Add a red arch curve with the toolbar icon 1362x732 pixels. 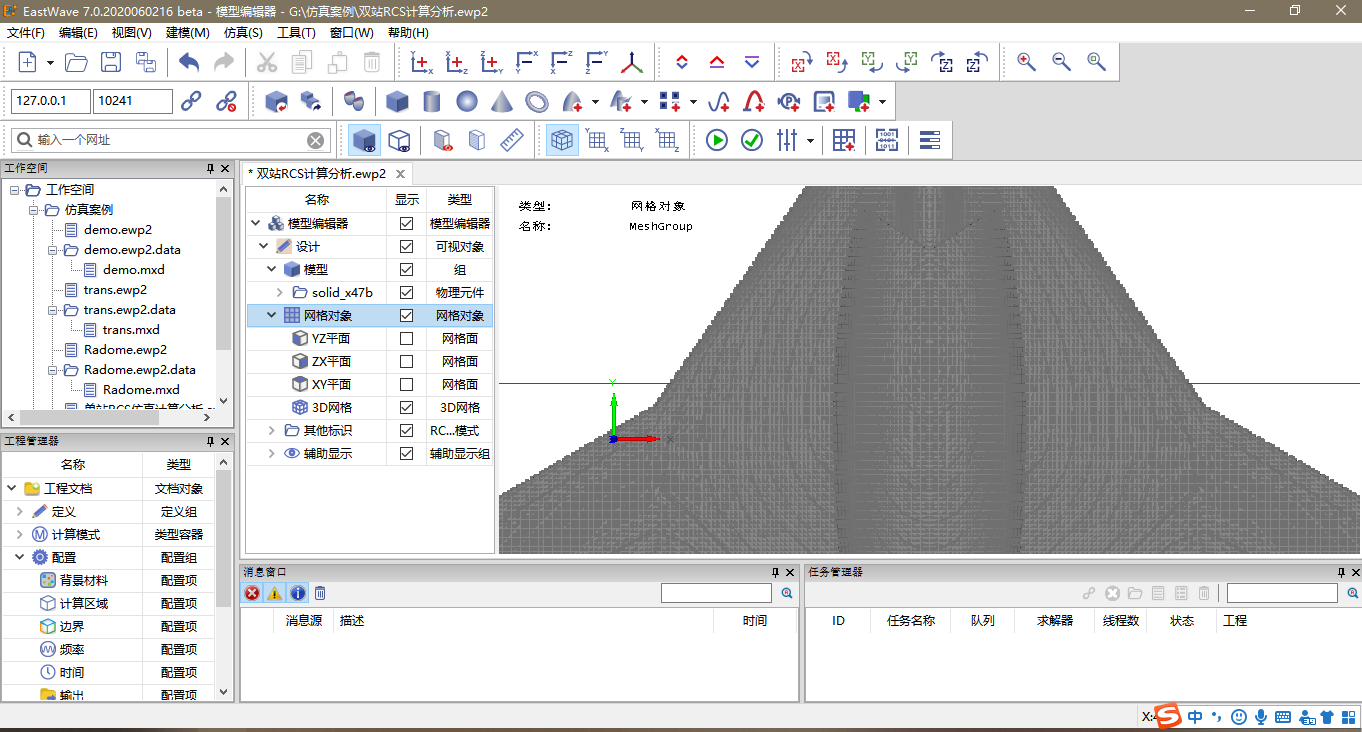[754, 101]
